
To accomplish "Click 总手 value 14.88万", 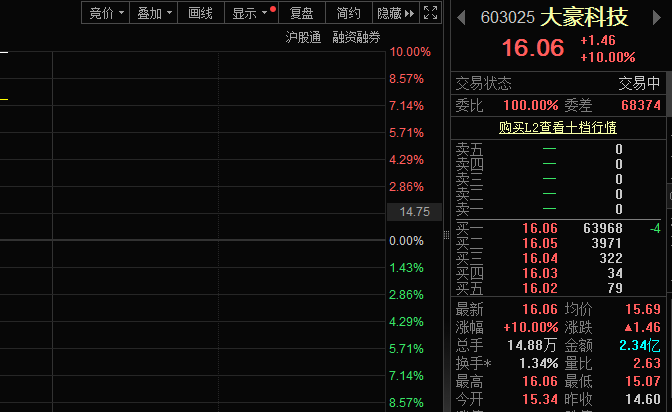I will (532, 345).
